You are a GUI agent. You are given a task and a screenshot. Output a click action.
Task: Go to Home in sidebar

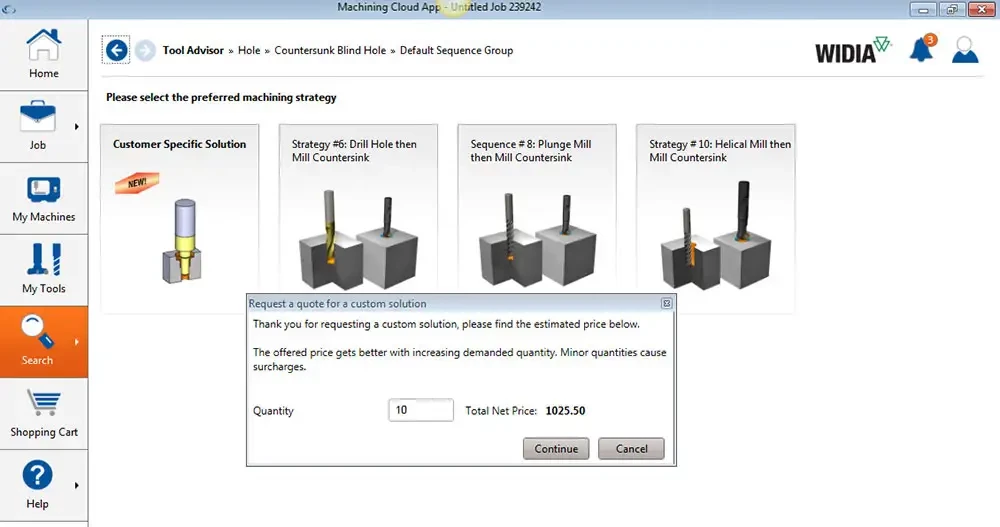pos(43,54)
